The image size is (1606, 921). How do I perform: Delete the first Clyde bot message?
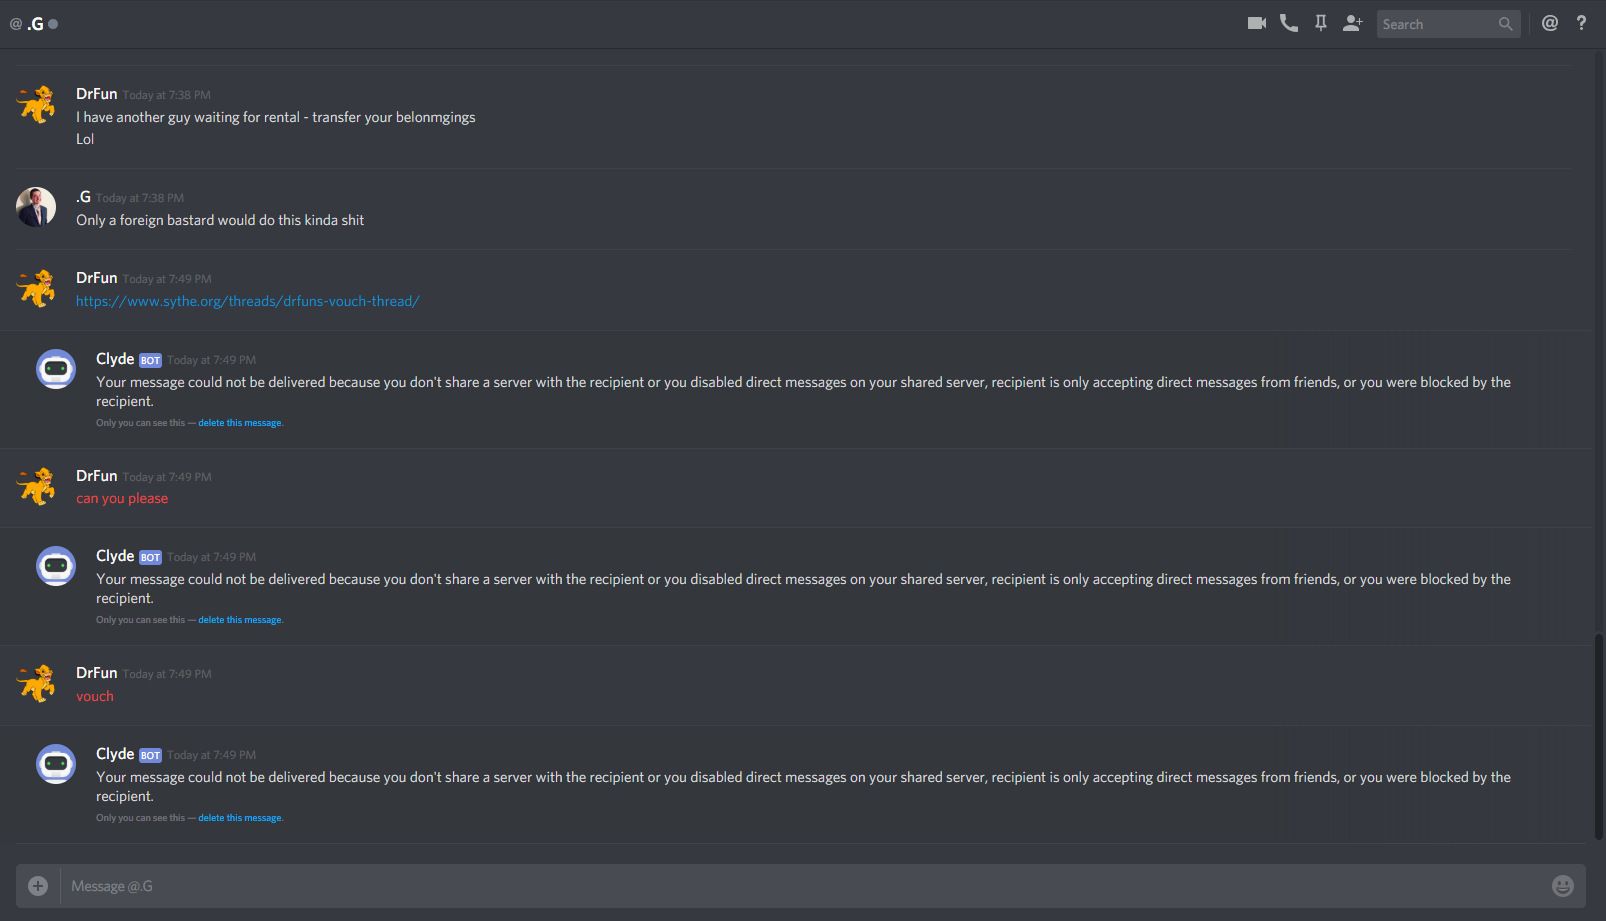[240, 423]
